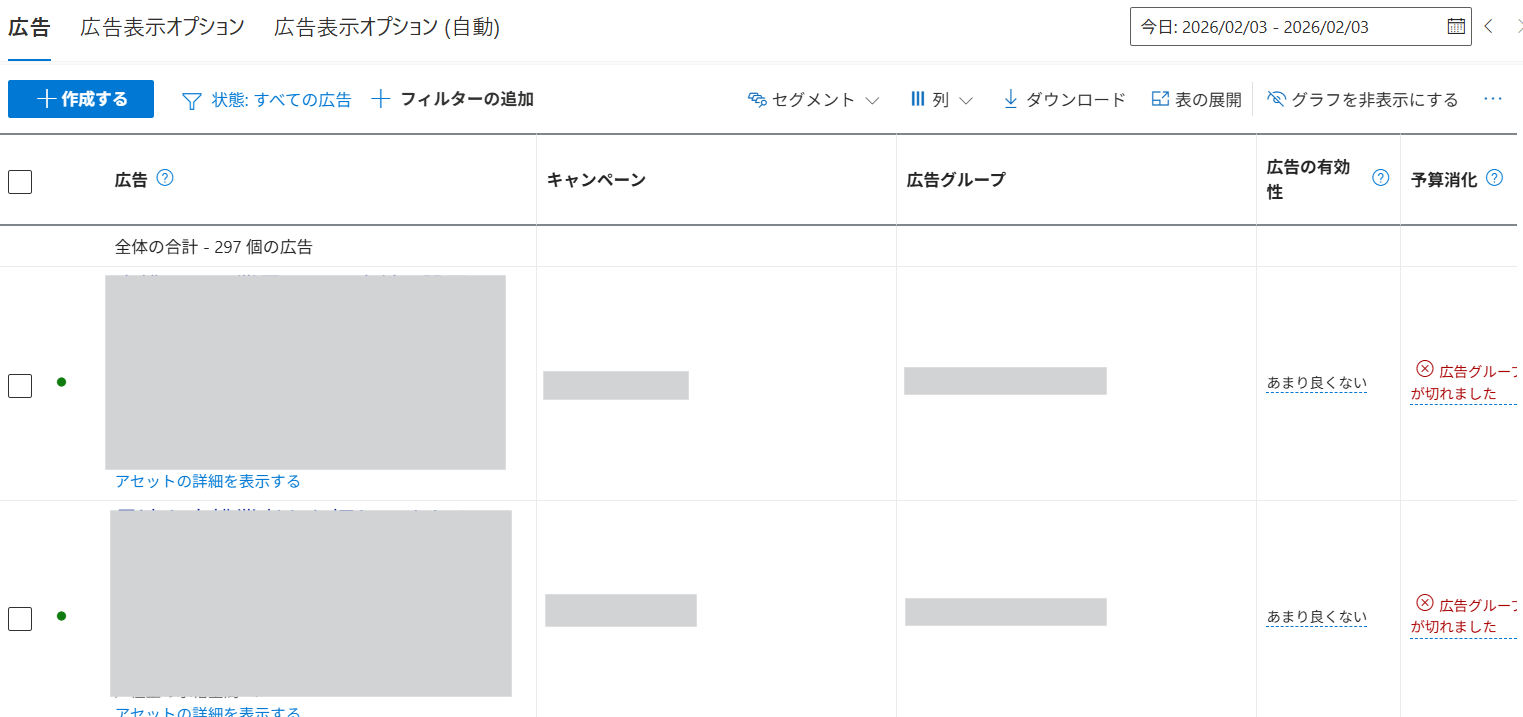This screenshot has width=1523, height=717.
Task: Click the calendar icon in date range
Action: (x=1456, y=27)
